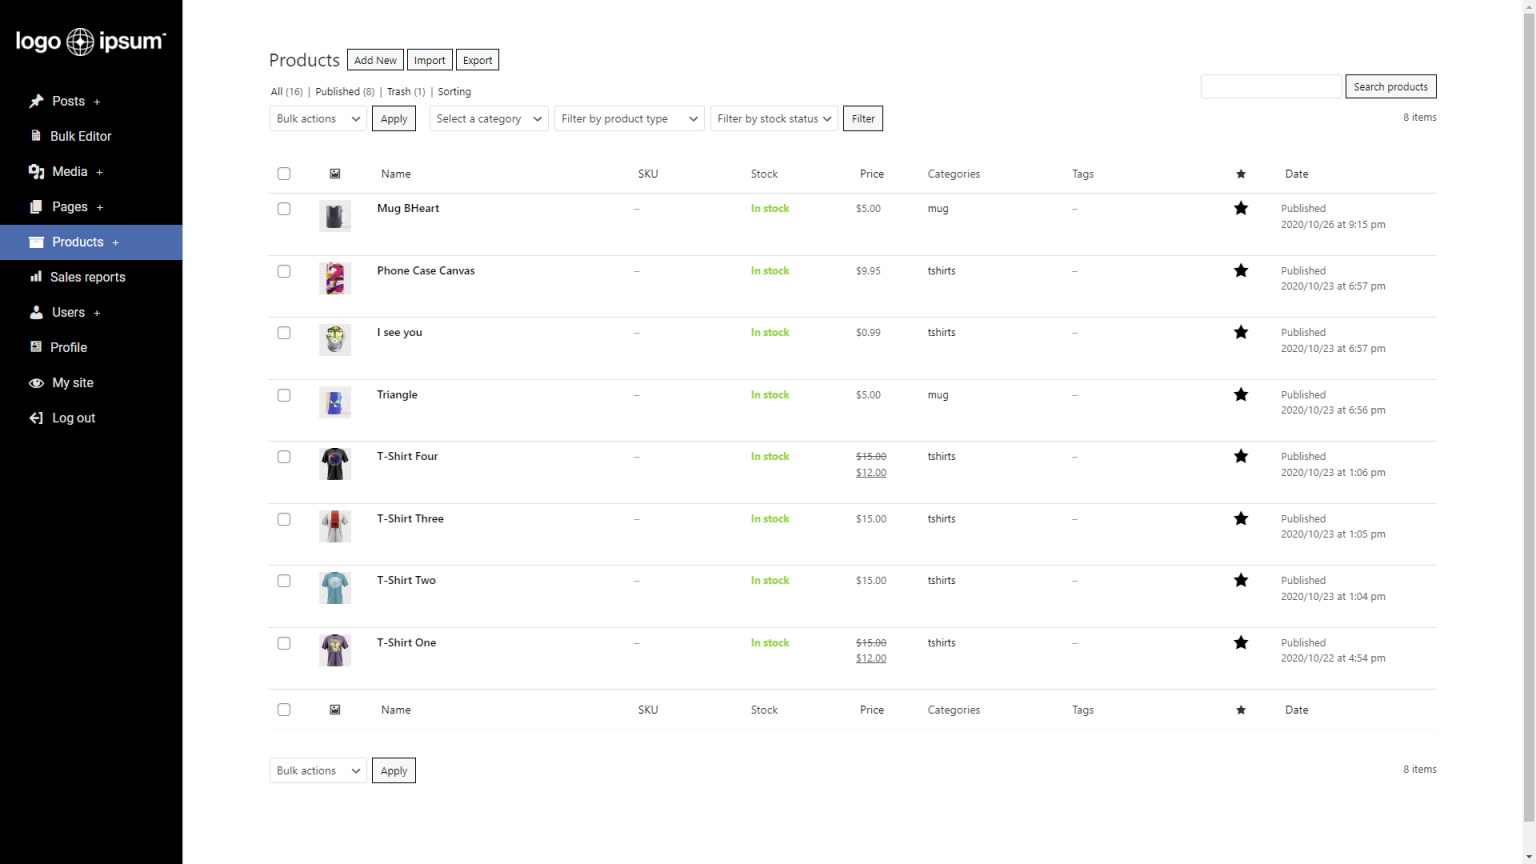Select all products via header checkbox
Screen dimensions: 1536x864
284,173
